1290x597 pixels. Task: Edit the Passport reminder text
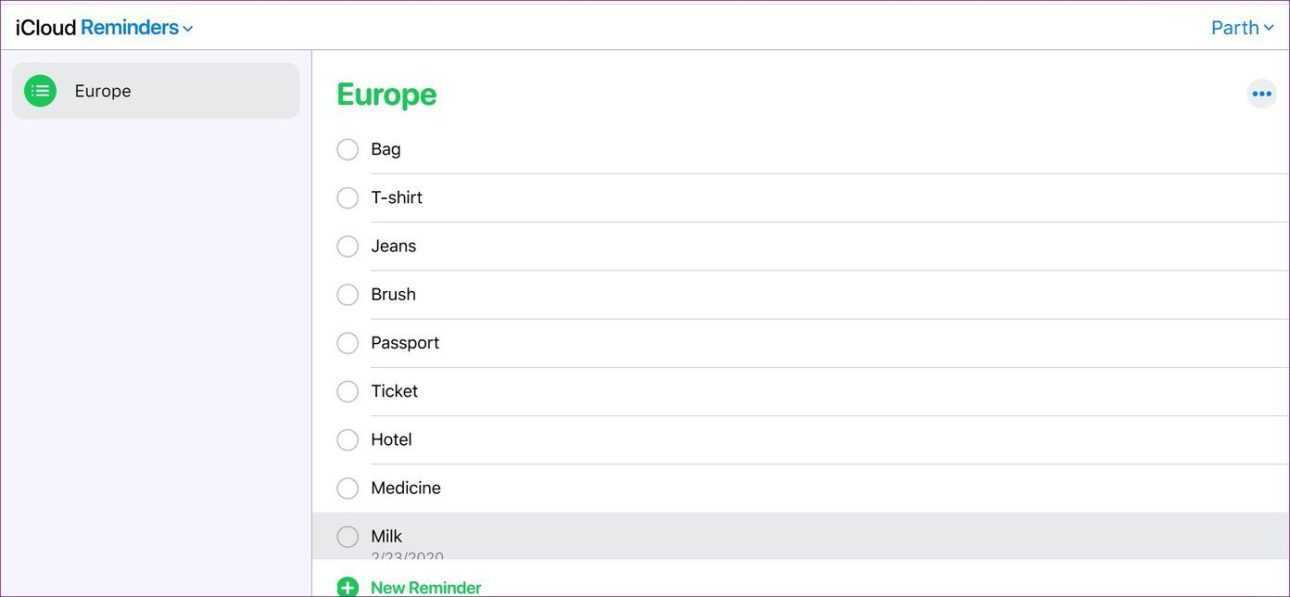[x=405, y=343]
